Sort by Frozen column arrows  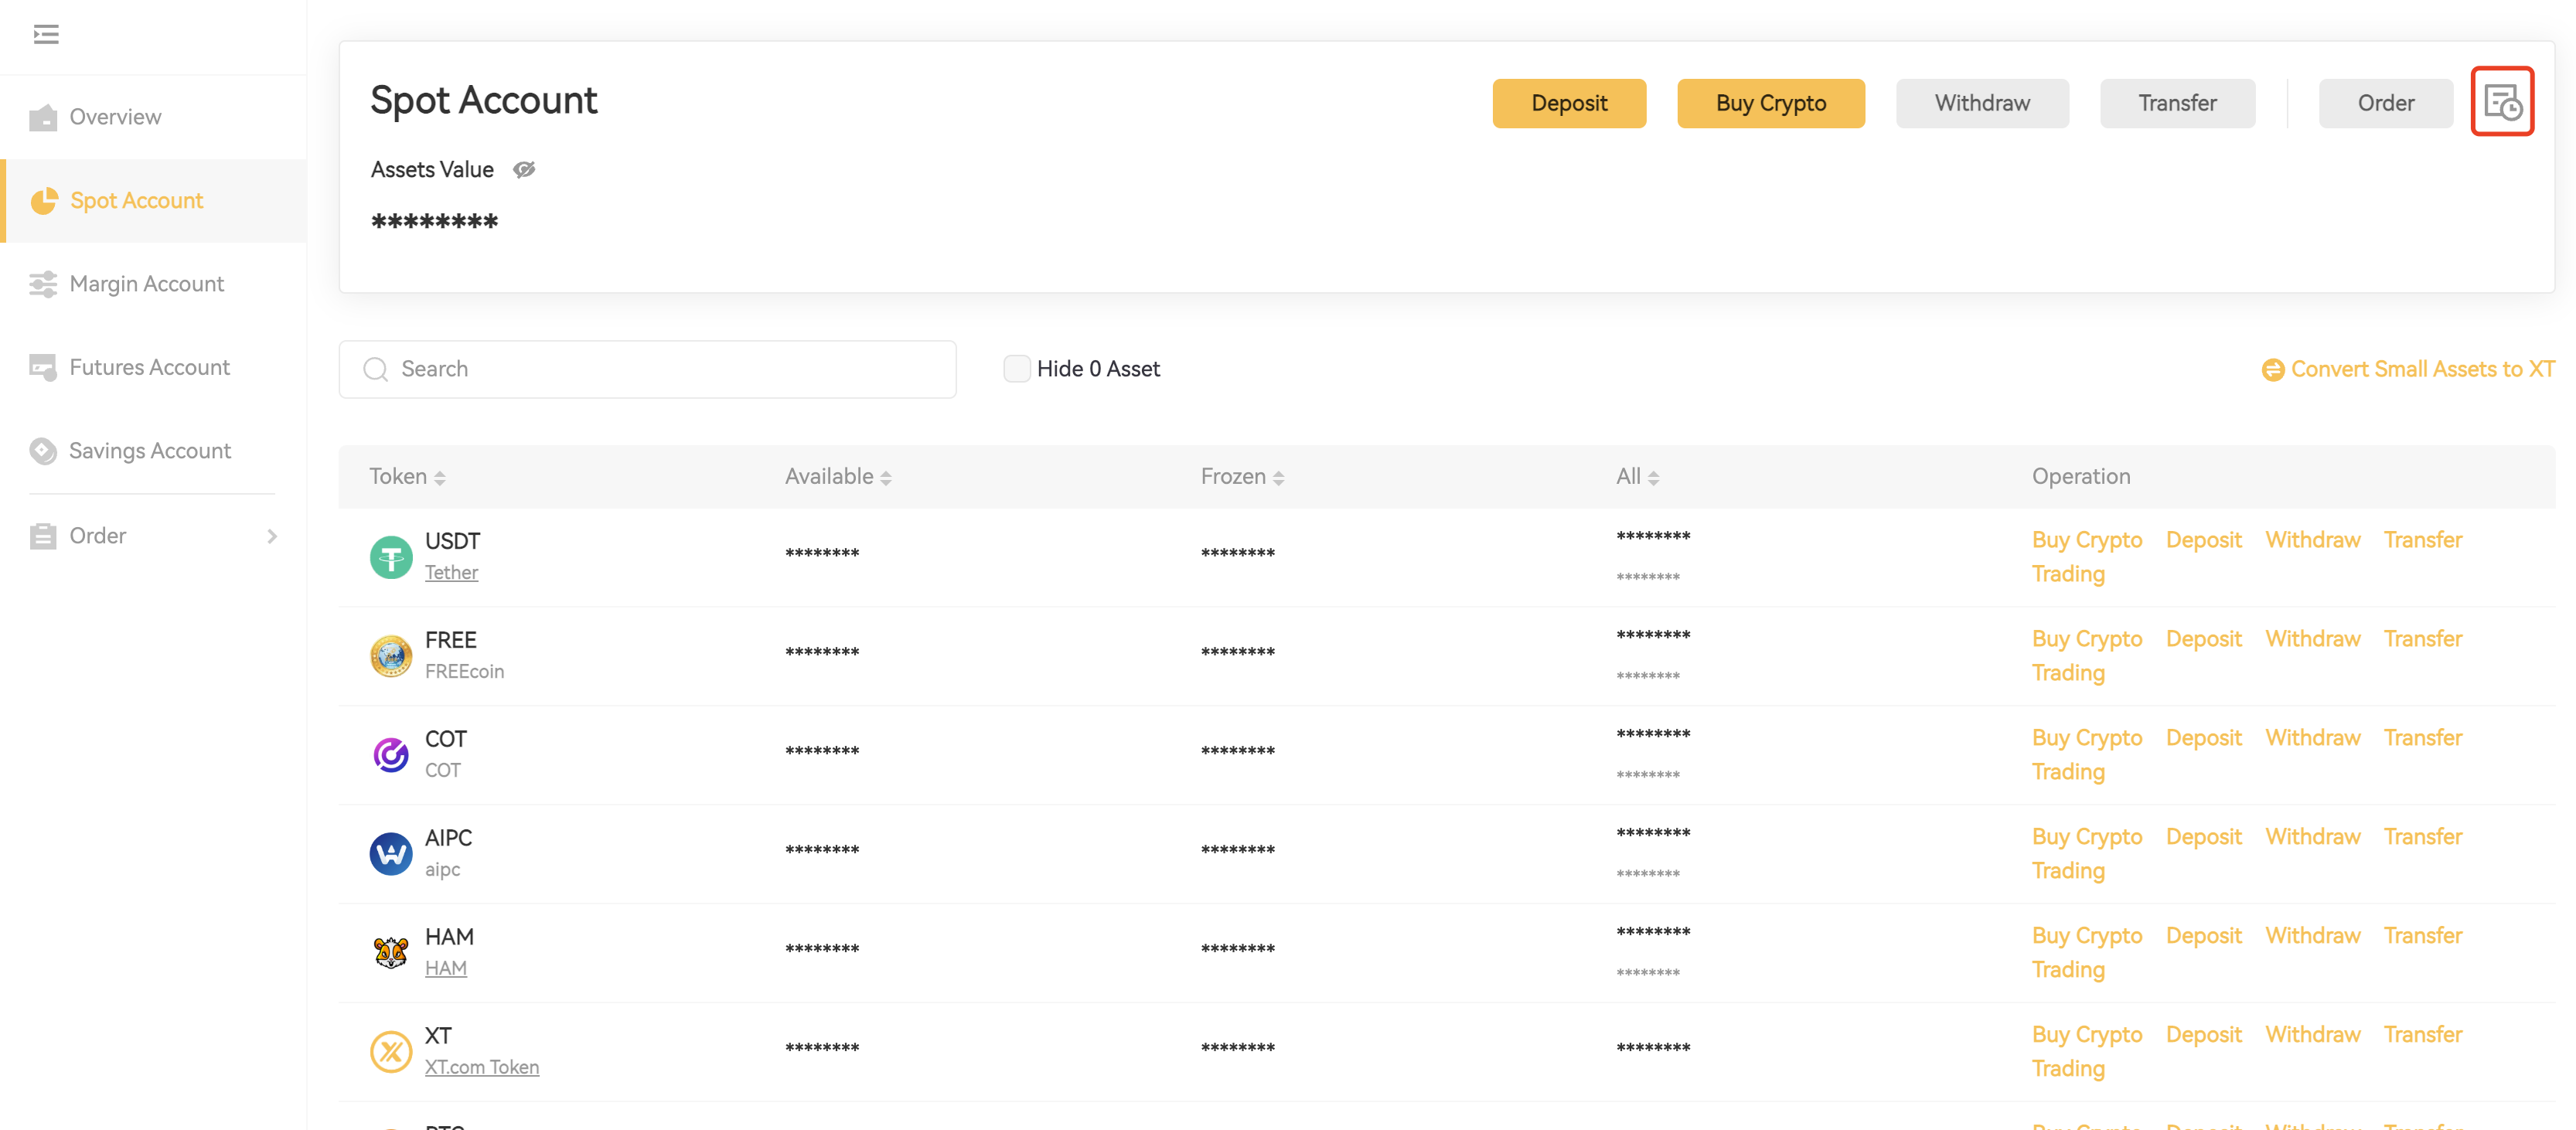(x=1278, y=478)
